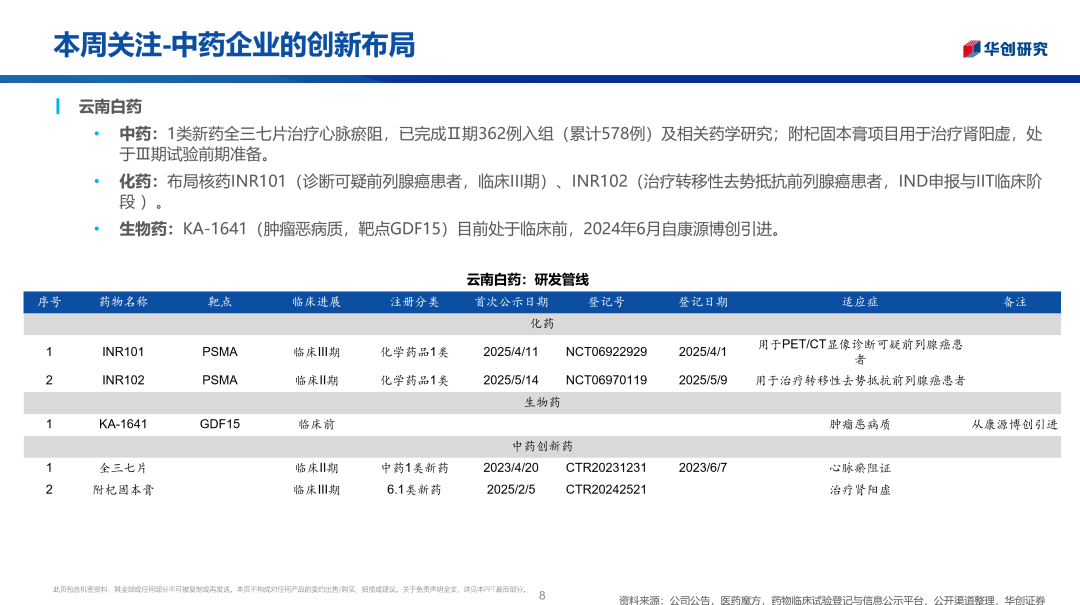
Task: Click the 首次公示日期 column header
Action: click(511, 302)
